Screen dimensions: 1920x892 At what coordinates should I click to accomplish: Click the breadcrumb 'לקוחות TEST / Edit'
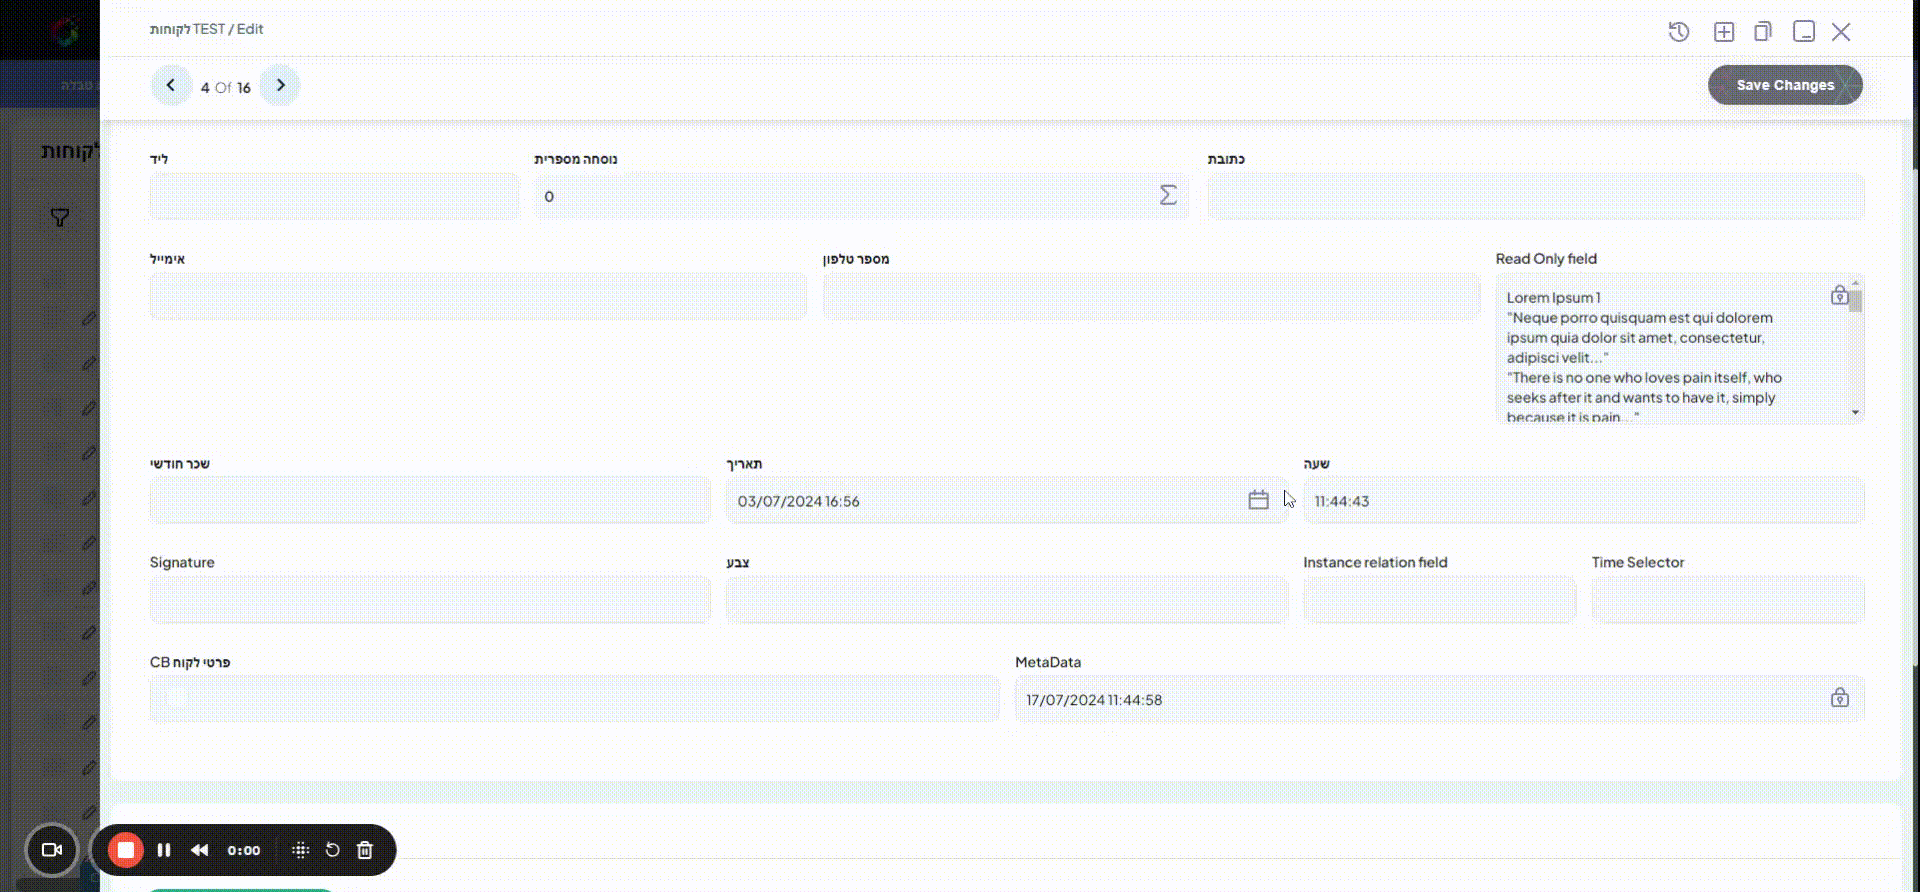click(x=207, y=29)
